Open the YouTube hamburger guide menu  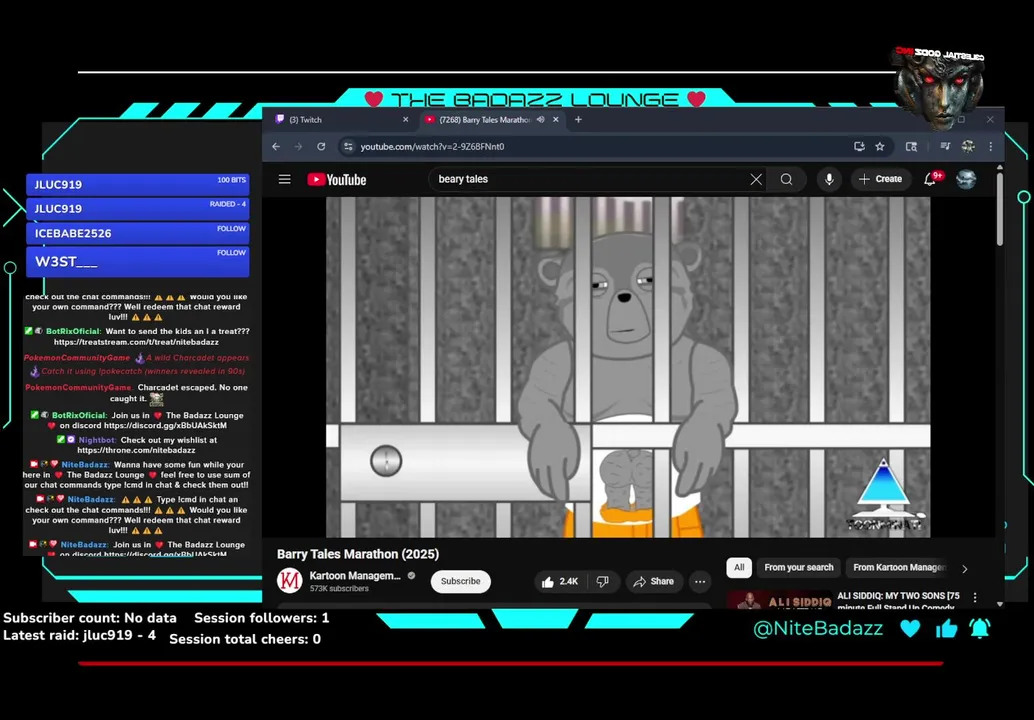pyautogui.click(x=284, y=179)
